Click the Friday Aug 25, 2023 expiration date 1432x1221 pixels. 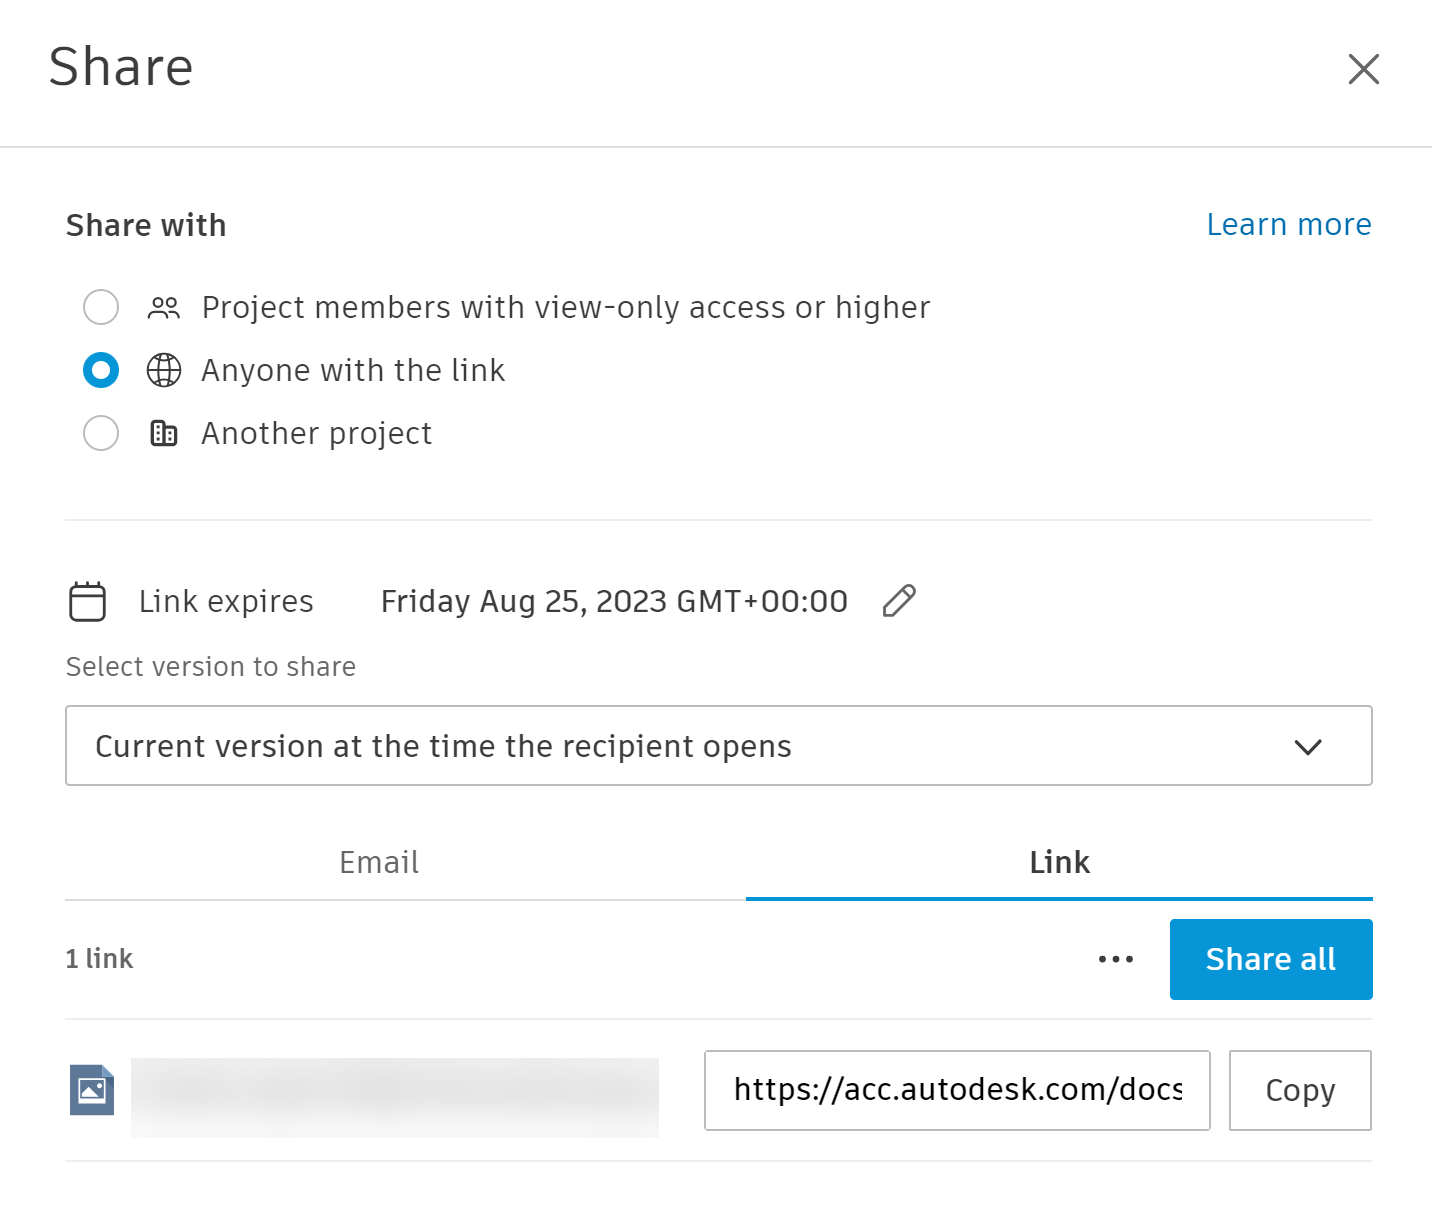[x=614, y=601]
